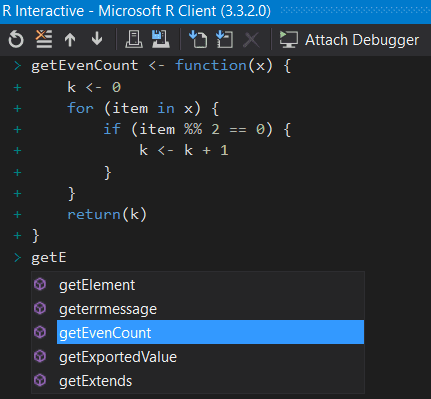Go to next history command with down arrow

click(x=97, y=39)
